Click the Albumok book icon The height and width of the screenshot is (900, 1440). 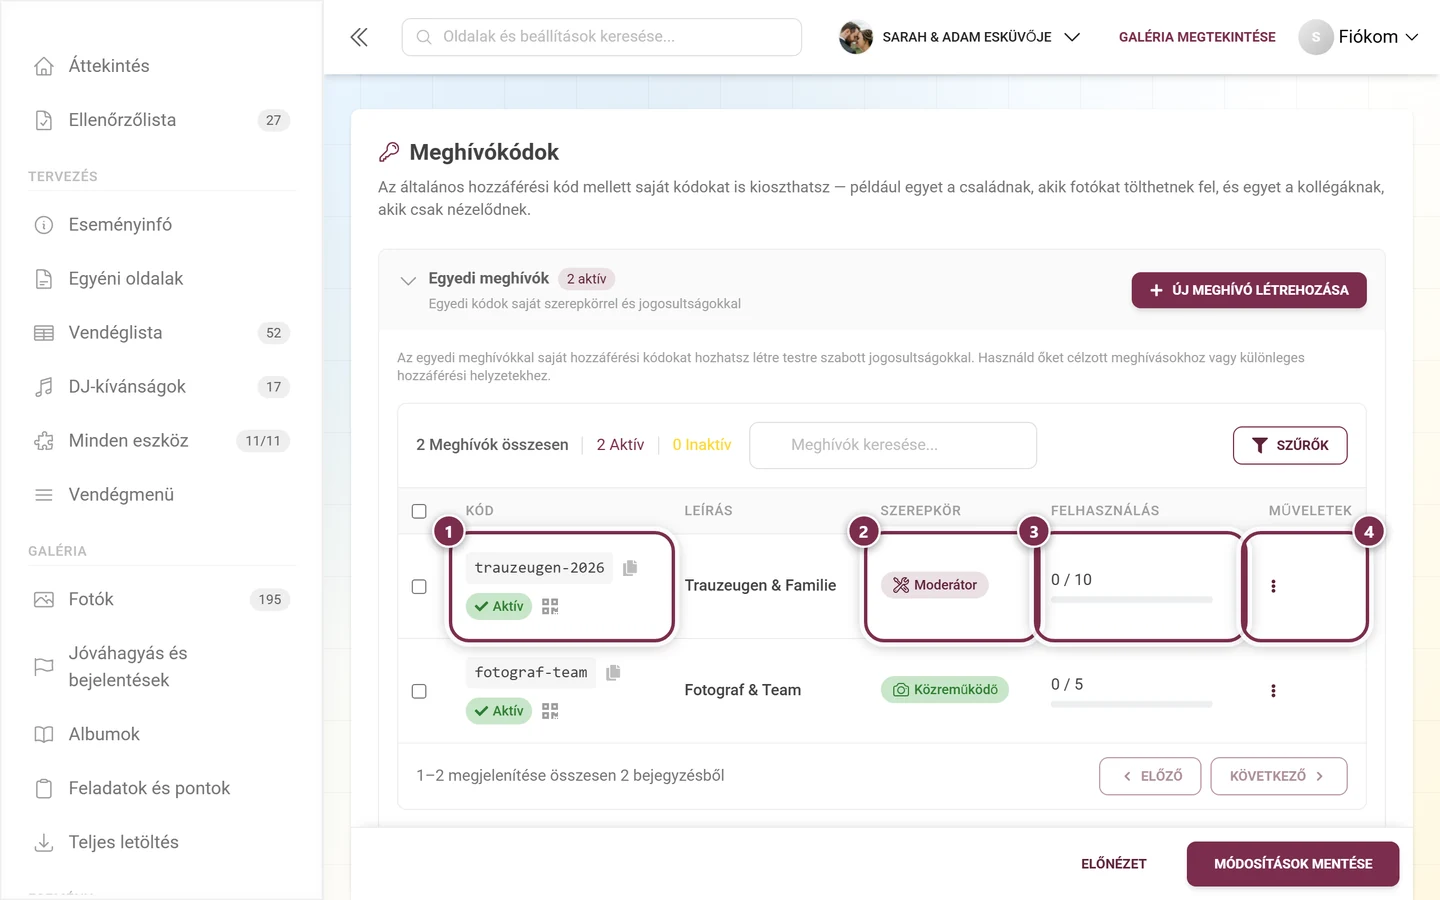click(x=44, y=735)
